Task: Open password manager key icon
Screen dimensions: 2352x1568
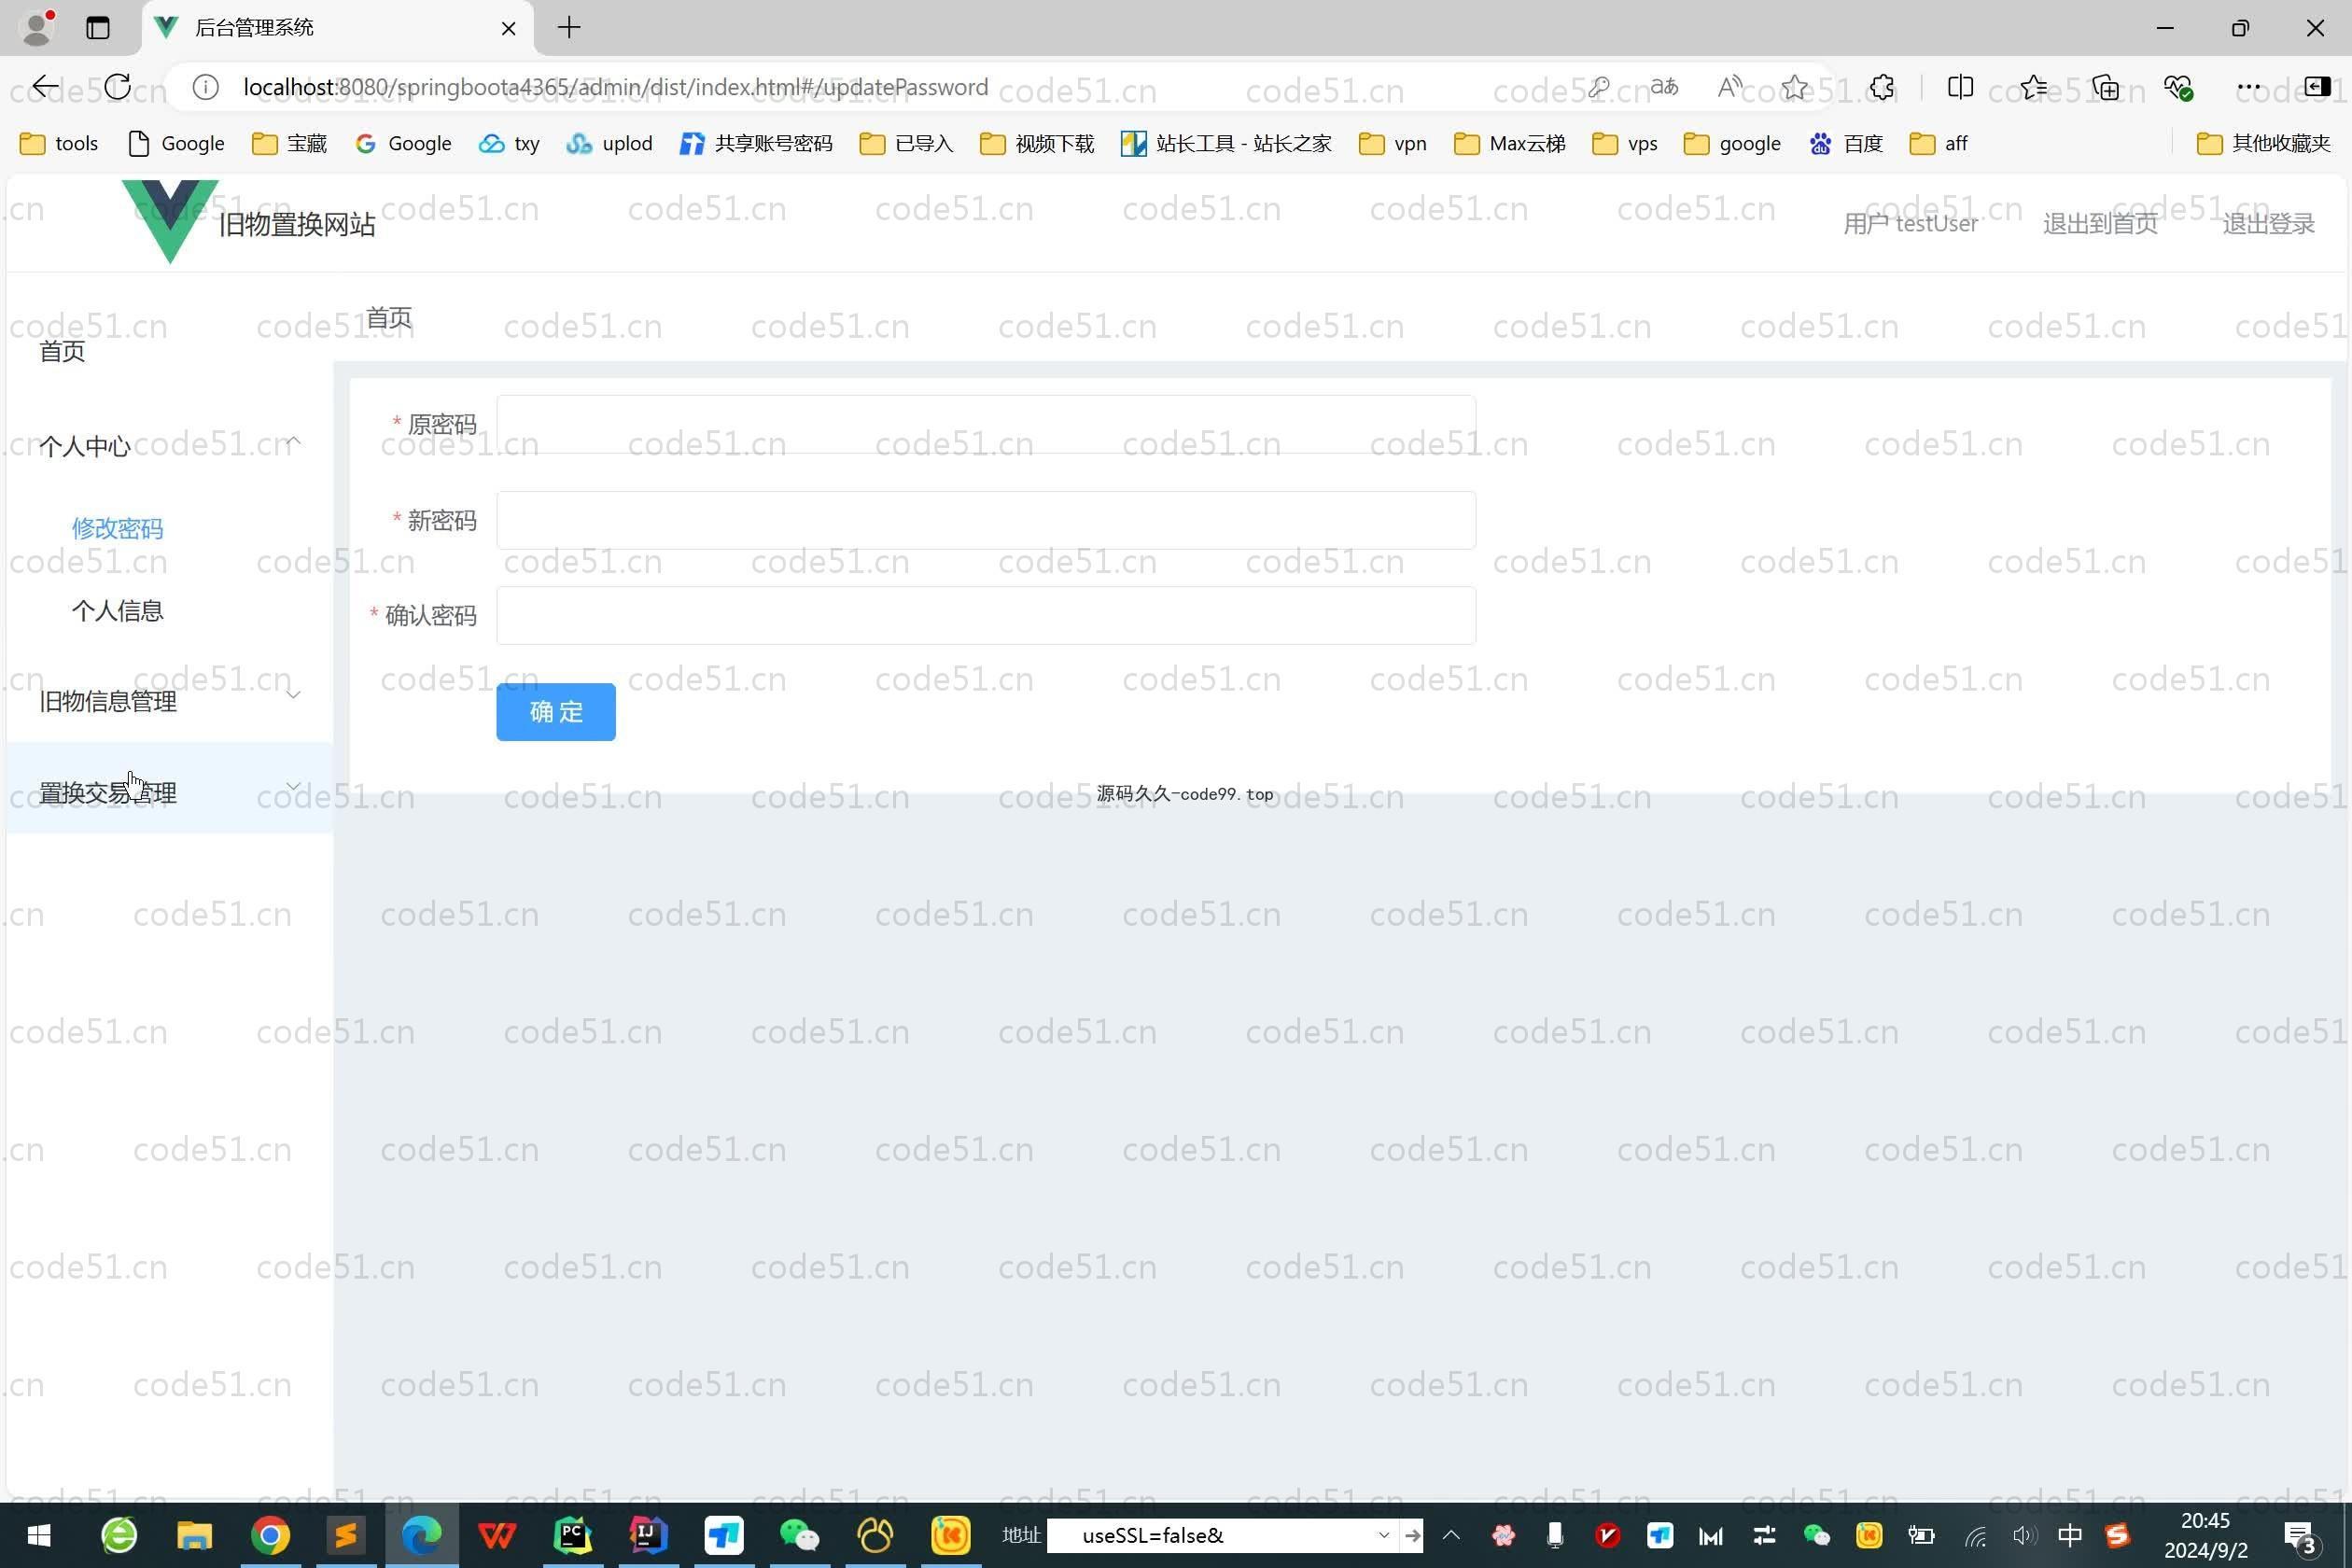Action: coord(1598,87)
